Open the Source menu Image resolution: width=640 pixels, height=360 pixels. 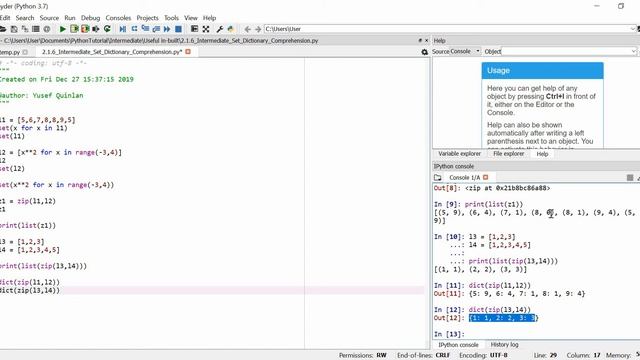tap(49, 18)
